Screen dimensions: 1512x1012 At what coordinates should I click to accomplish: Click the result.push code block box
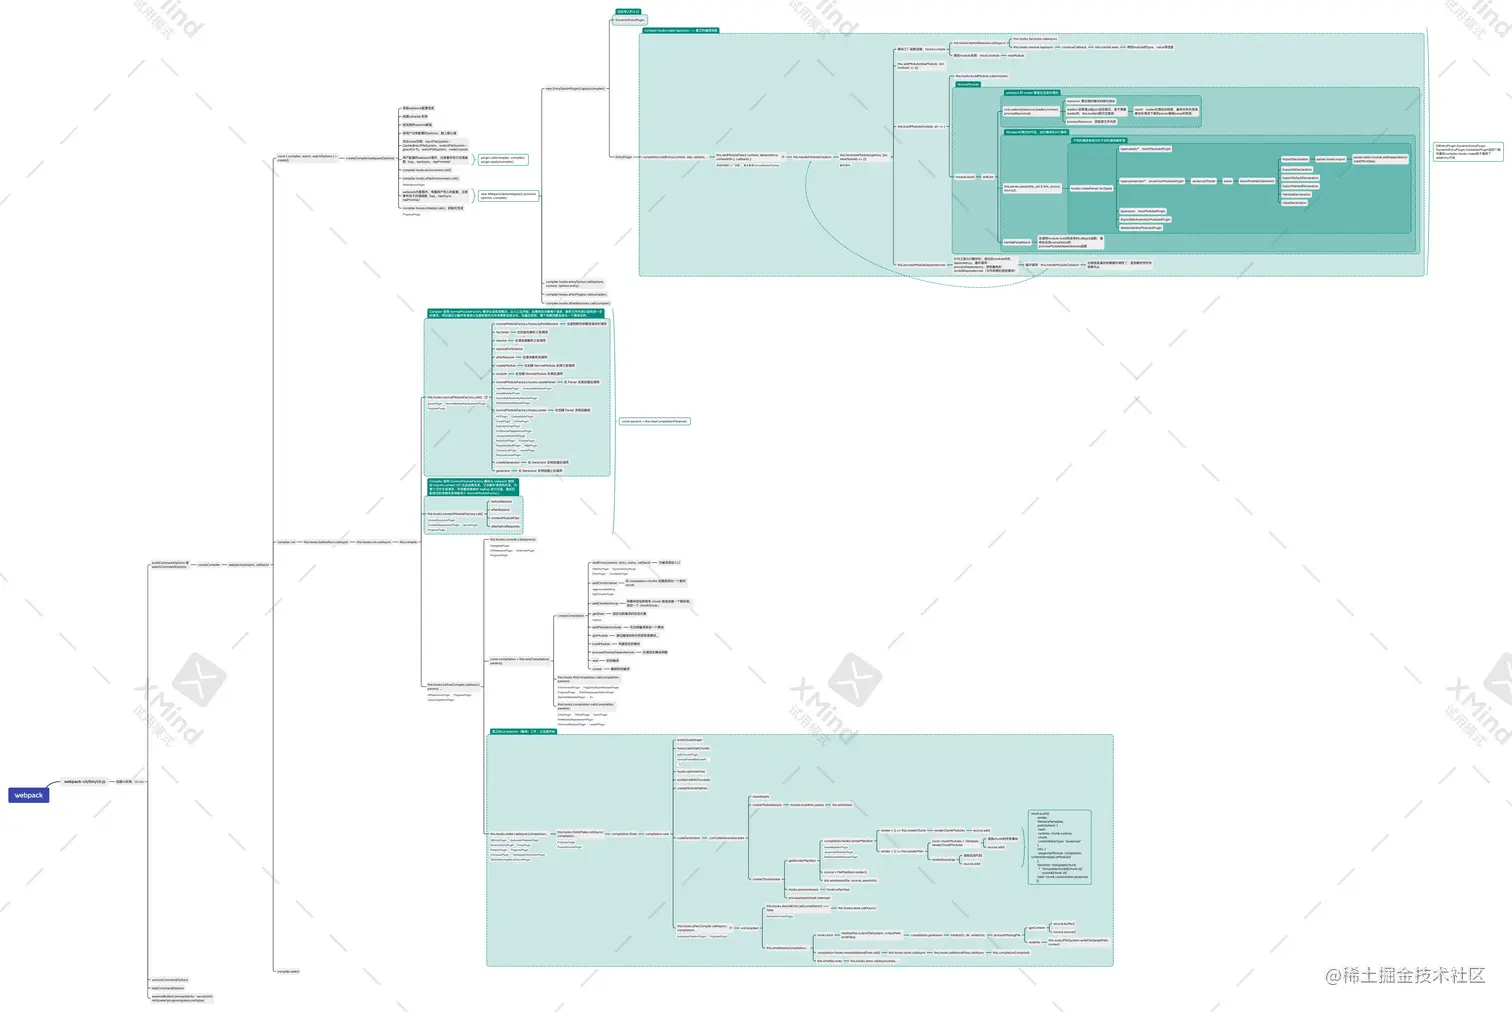[1060, 847]
